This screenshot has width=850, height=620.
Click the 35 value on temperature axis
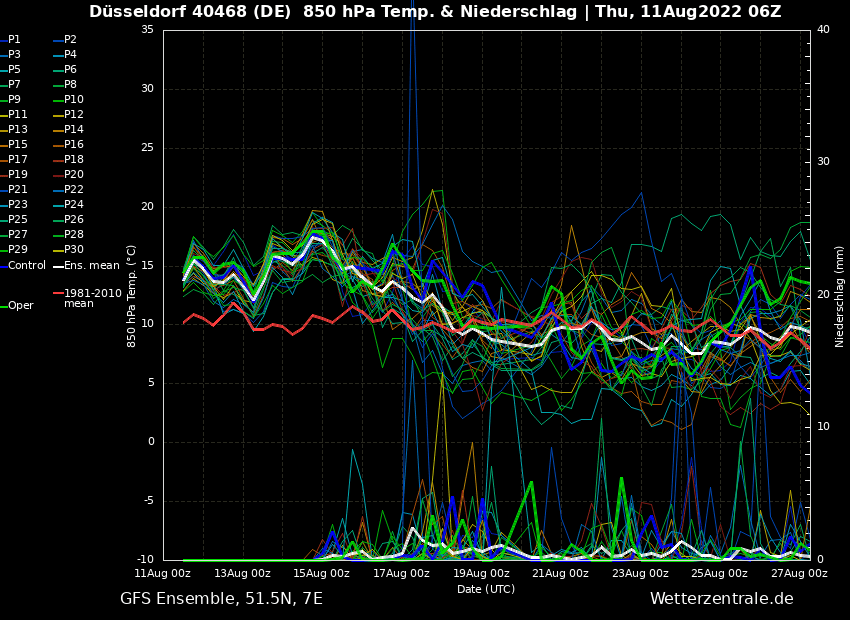point(147,30)
